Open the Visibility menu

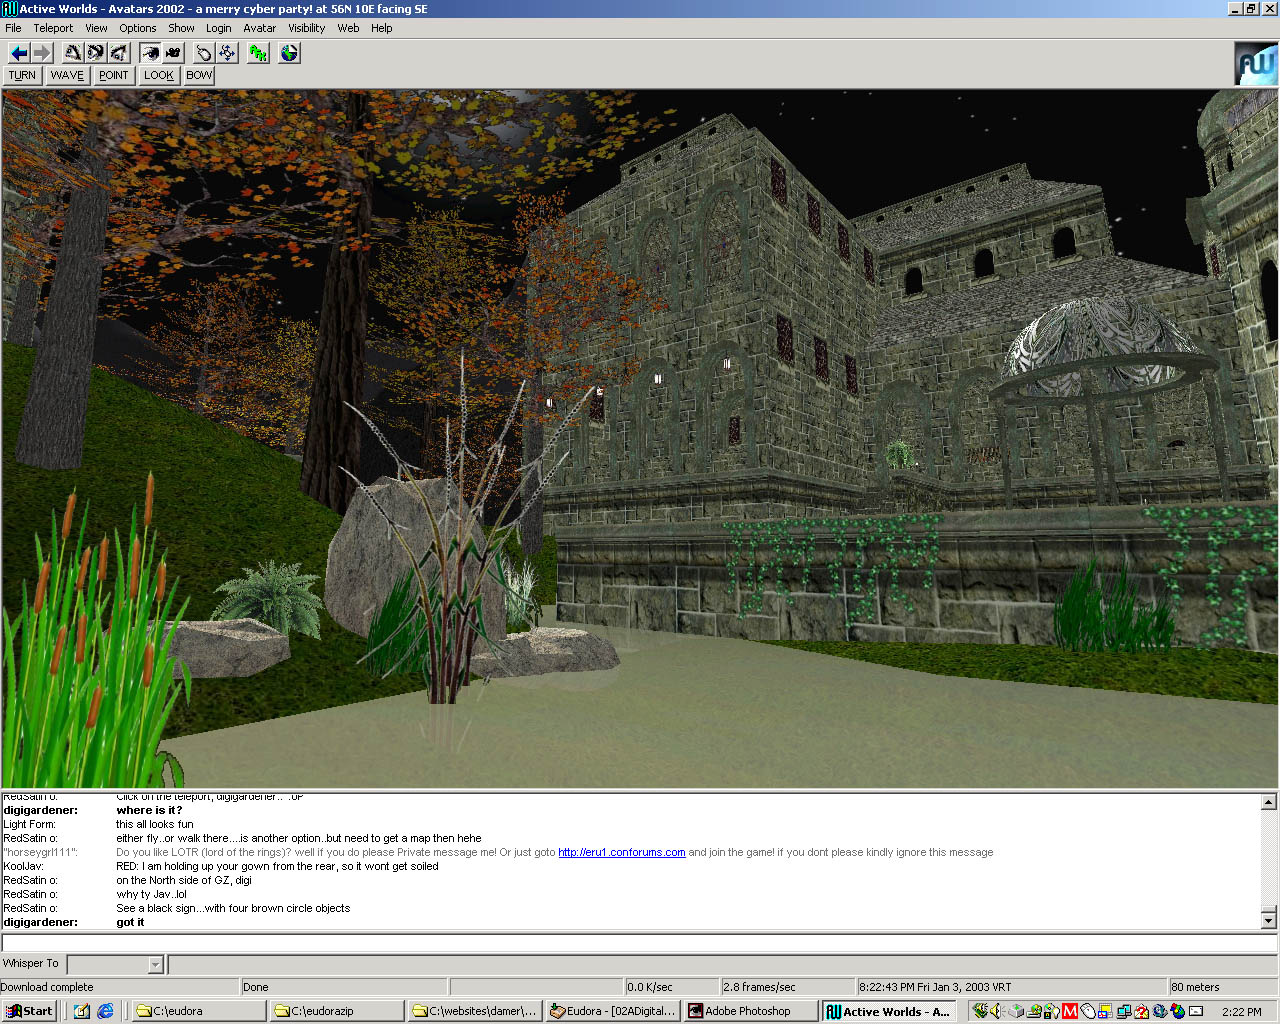(306, 28)
